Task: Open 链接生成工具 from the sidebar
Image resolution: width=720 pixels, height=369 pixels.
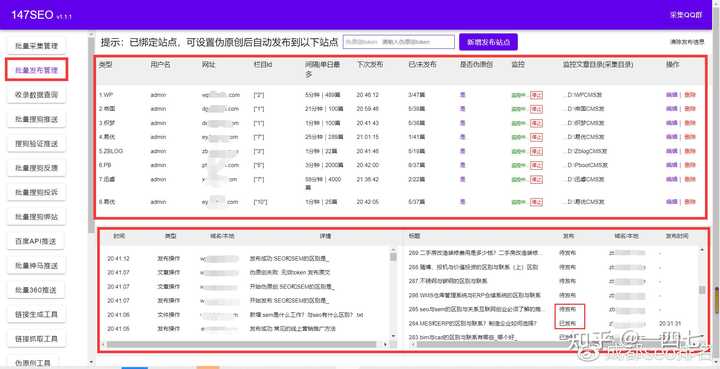Action: 37,314
